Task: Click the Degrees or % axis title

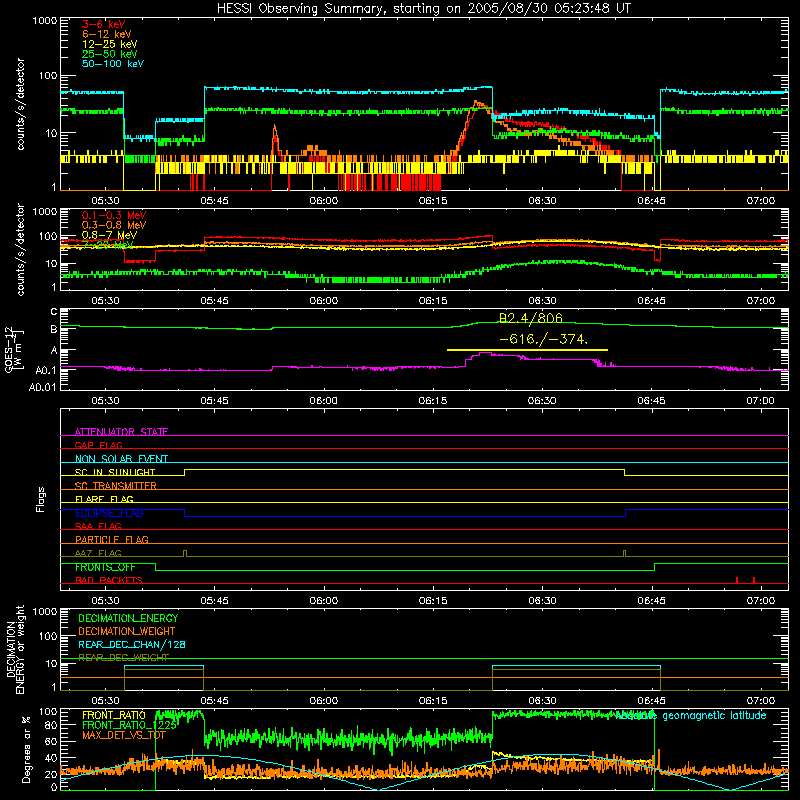Action: (x=27, y=750)
